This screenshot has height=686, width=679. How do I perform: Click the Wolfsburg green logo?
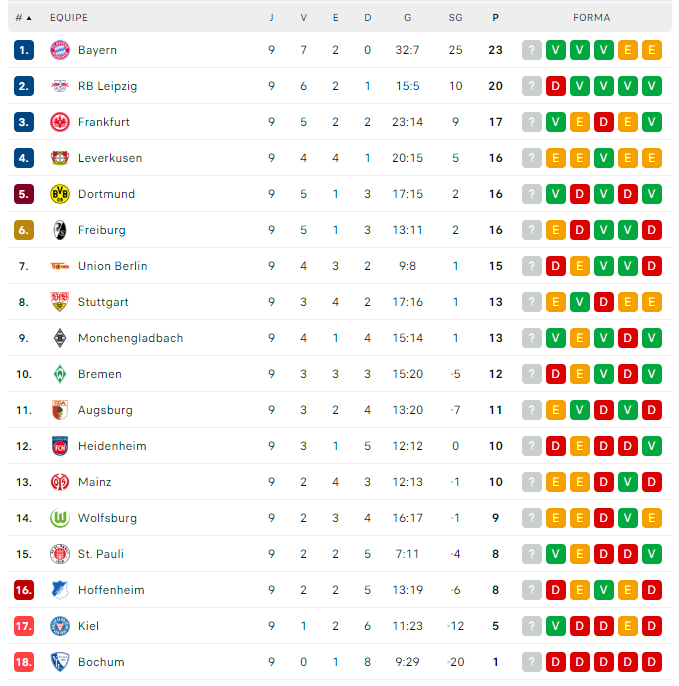pos(60,518)
